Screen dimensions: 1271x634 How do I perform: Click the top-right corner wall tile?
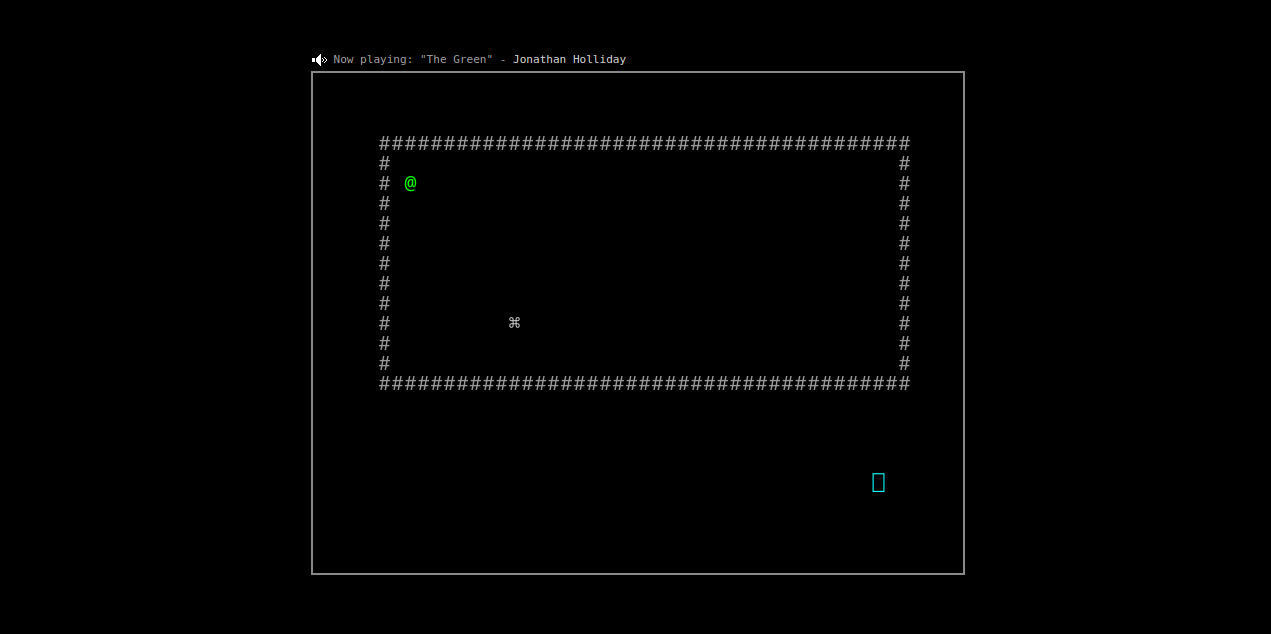(904, 143)
